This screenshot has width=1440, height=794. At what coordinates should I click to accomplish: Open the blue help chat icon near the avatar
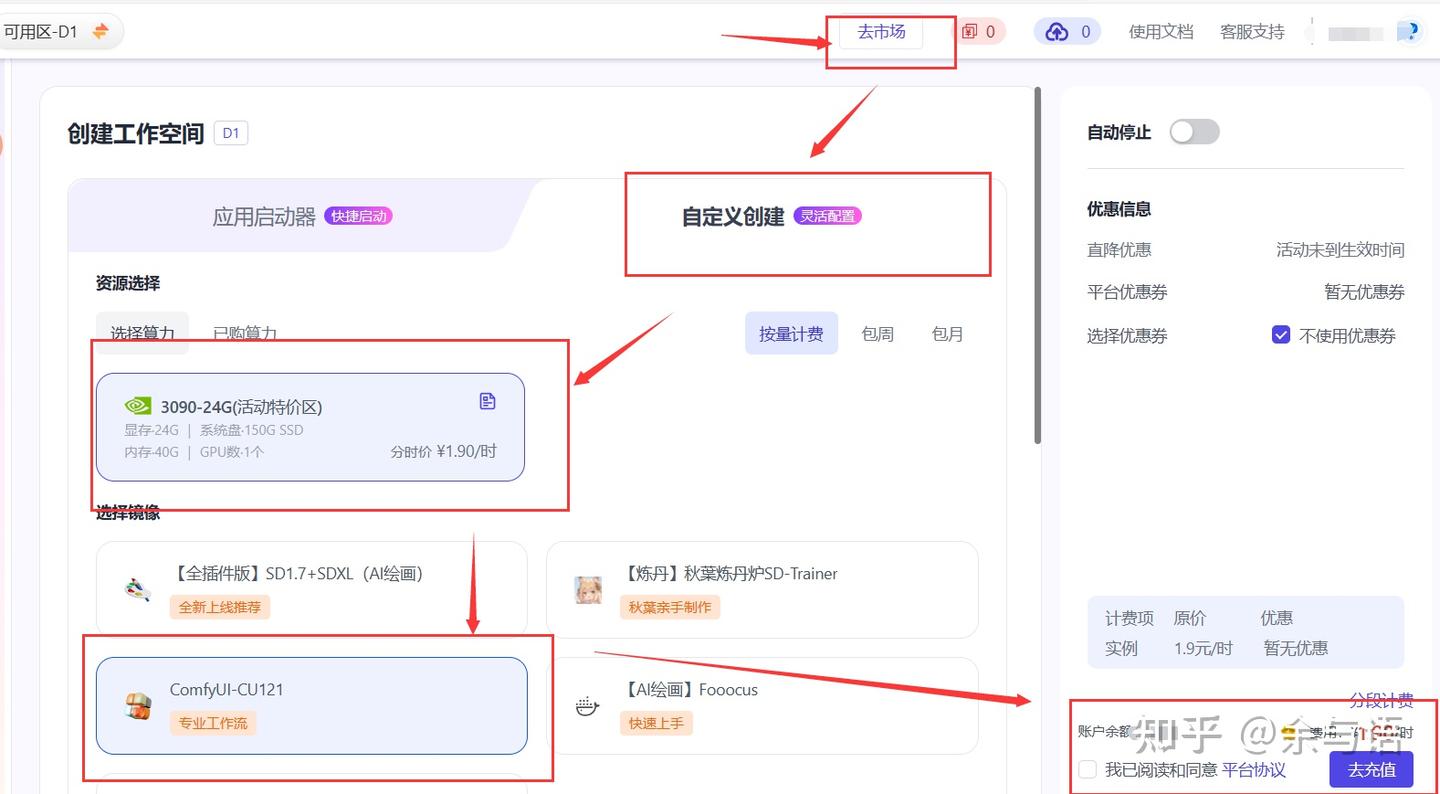(x=1410, y=31)
